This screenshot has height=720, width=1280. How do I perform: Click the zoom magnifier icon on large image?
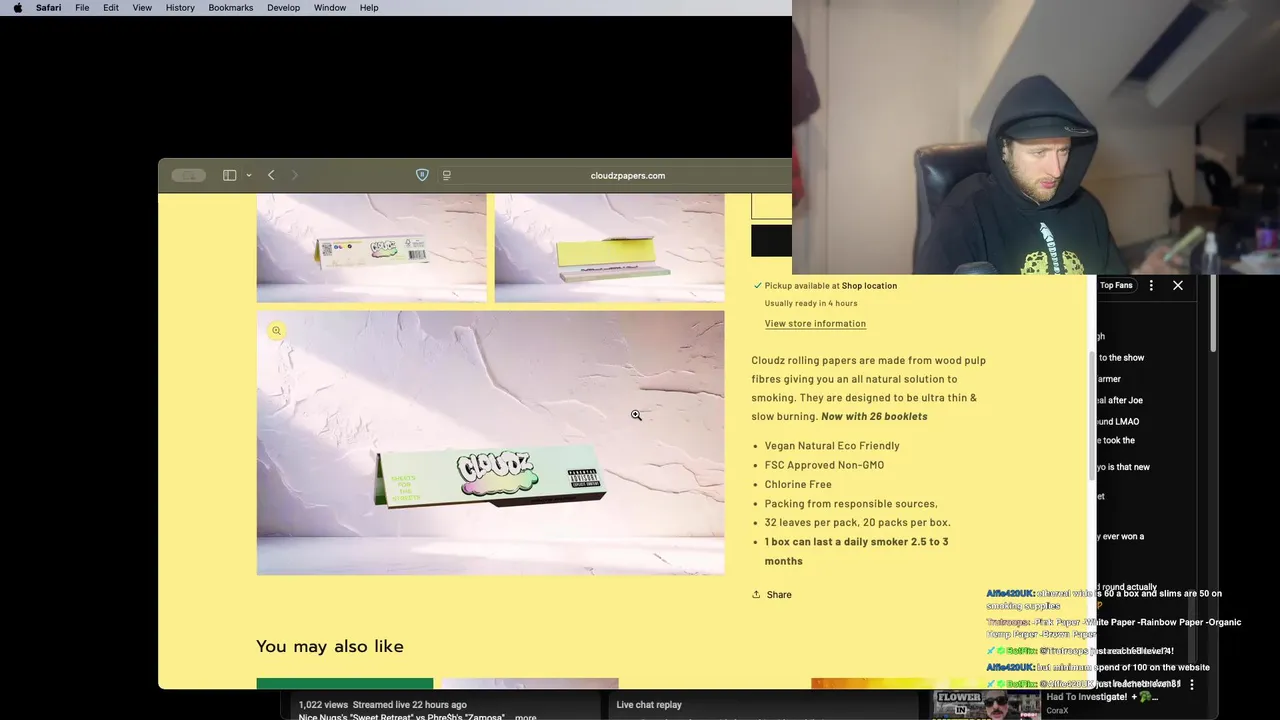(x=277, y=331)
